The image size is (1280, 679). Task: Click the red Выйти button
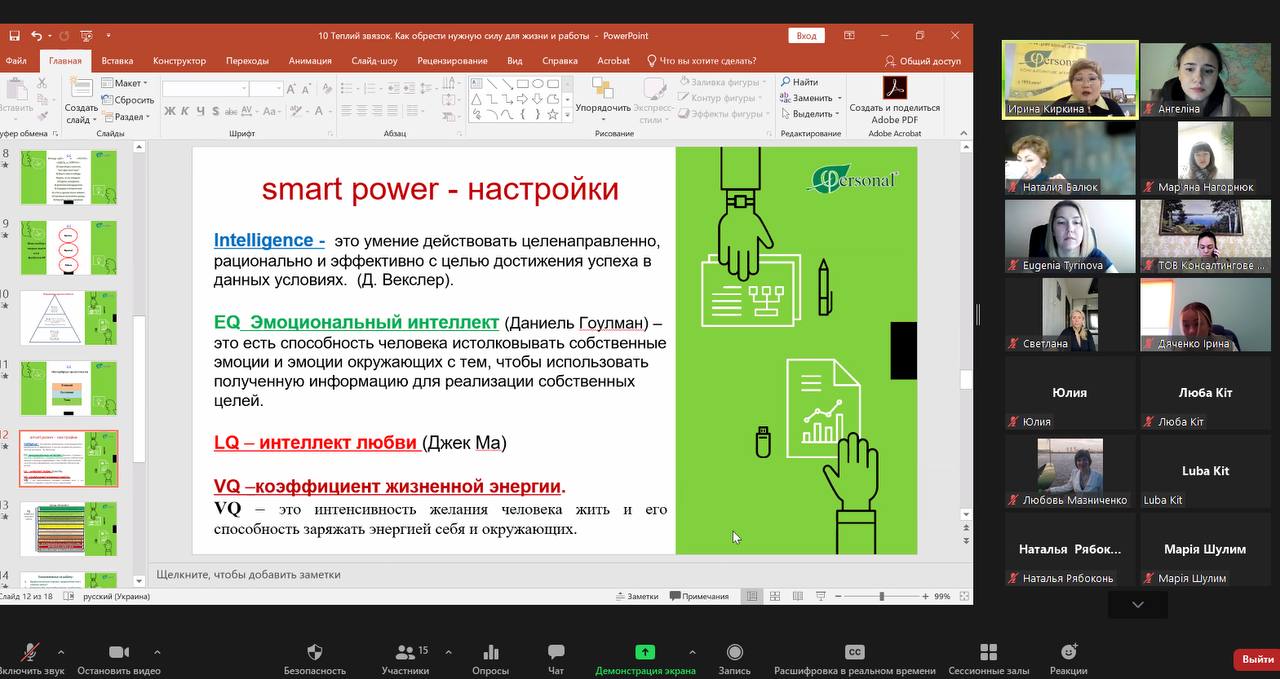(x=1256, y=659)
